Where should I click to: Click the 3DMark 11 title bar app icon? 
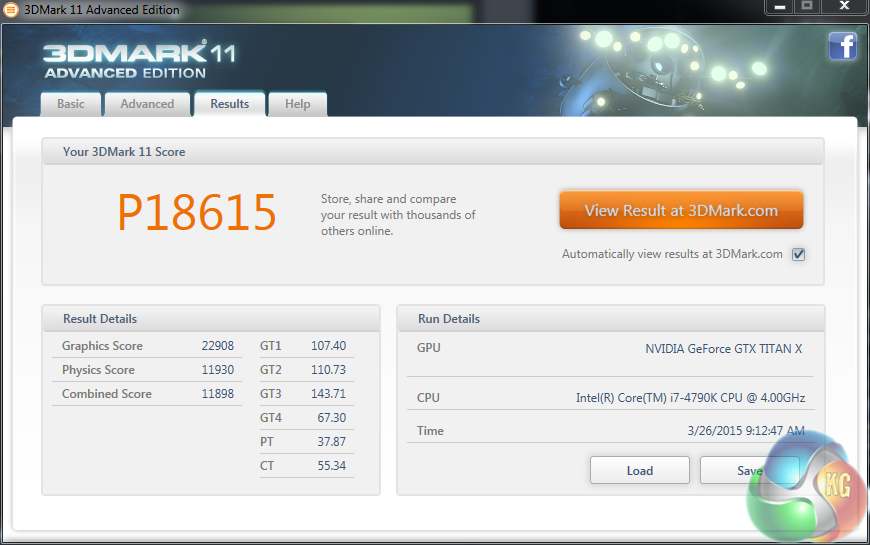[x=11, y=9]
